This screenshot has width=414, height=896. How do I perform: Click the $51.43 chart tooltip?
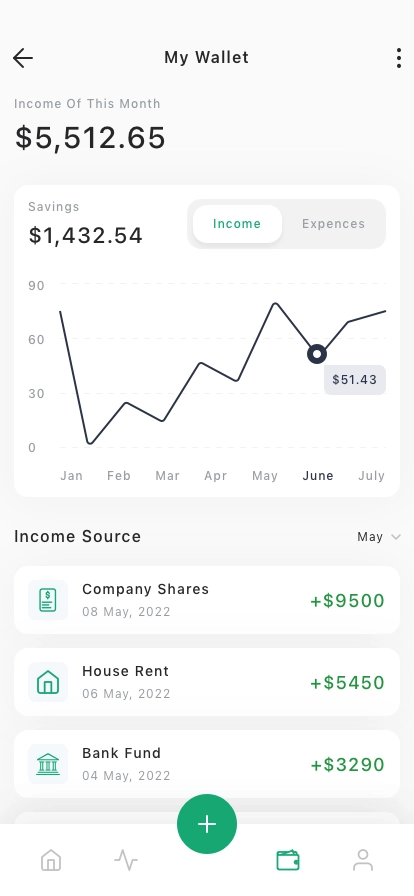355,379
